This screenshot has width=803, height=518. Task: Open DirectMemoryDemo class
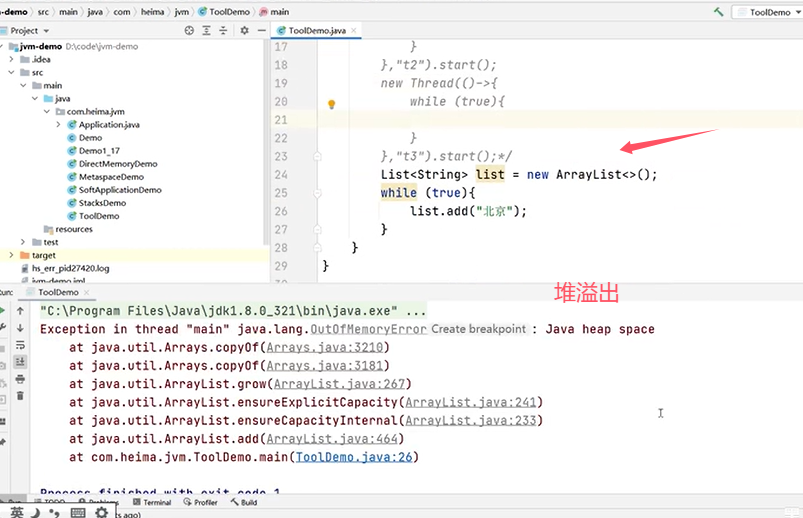(x=118, y=164)
